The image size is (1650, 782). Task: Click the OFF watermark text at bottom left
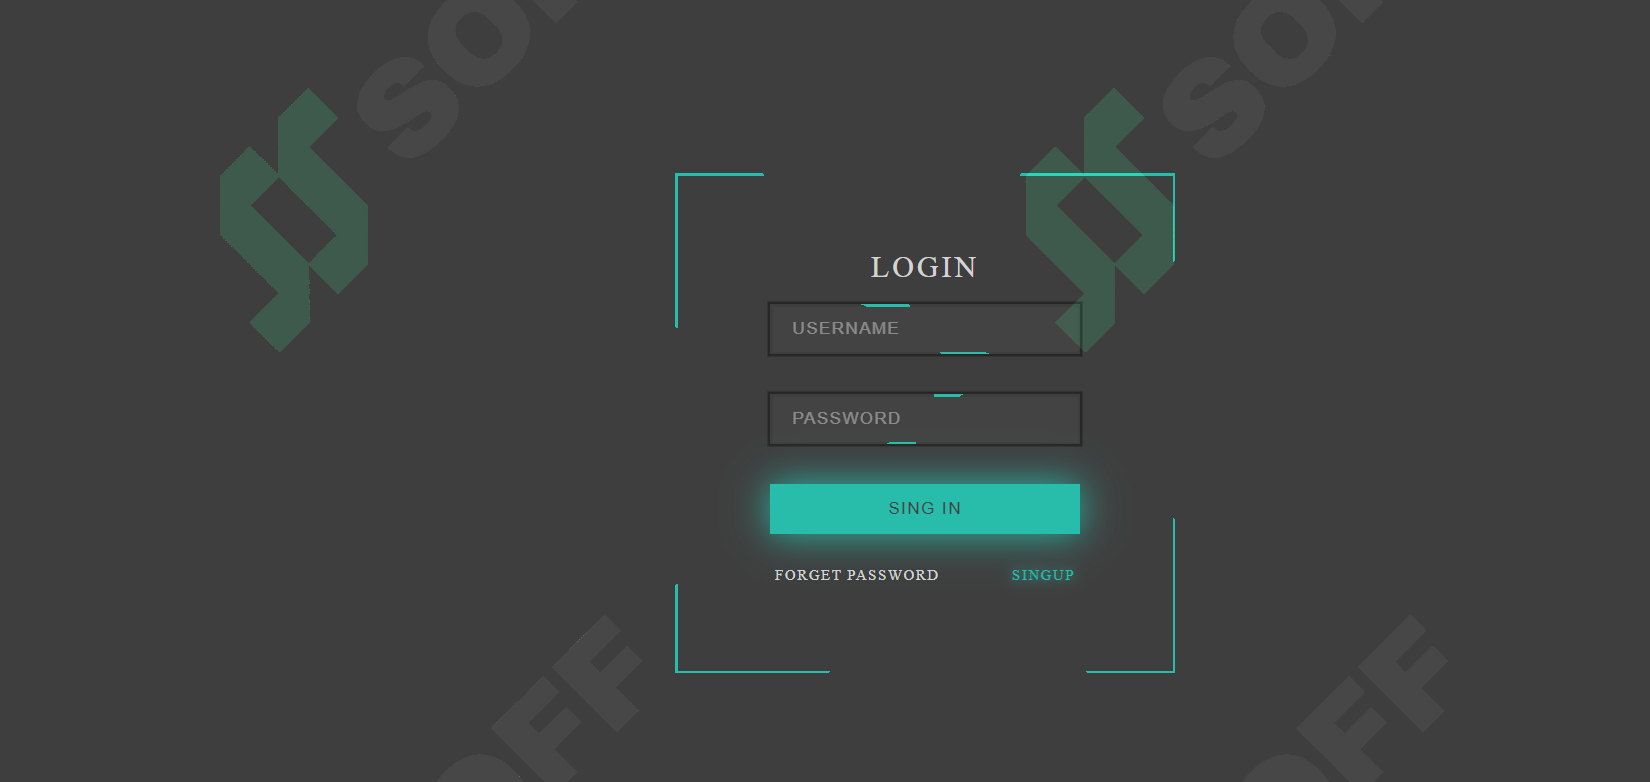[x=545, y=705]
